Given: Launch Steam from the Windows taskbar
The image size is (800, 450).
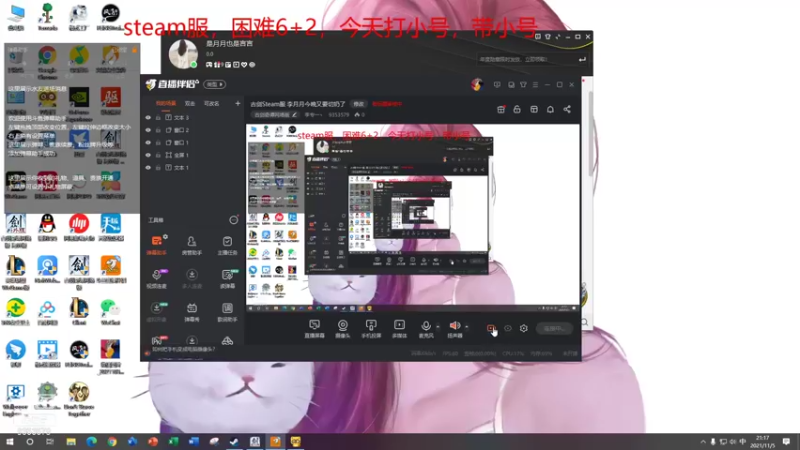Looking at the screenshot, I should 234,442.
